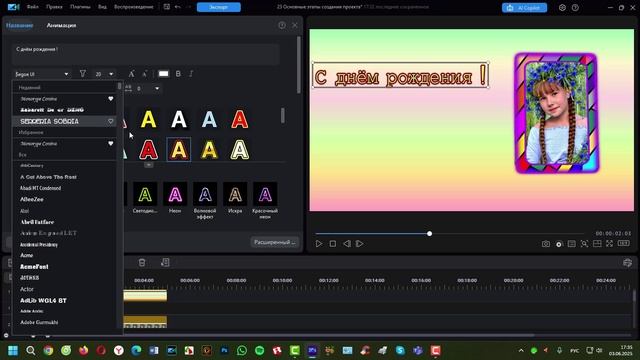Select the title text box in preview
This screenshot has height=360, width=640.
tap(400, 75)
